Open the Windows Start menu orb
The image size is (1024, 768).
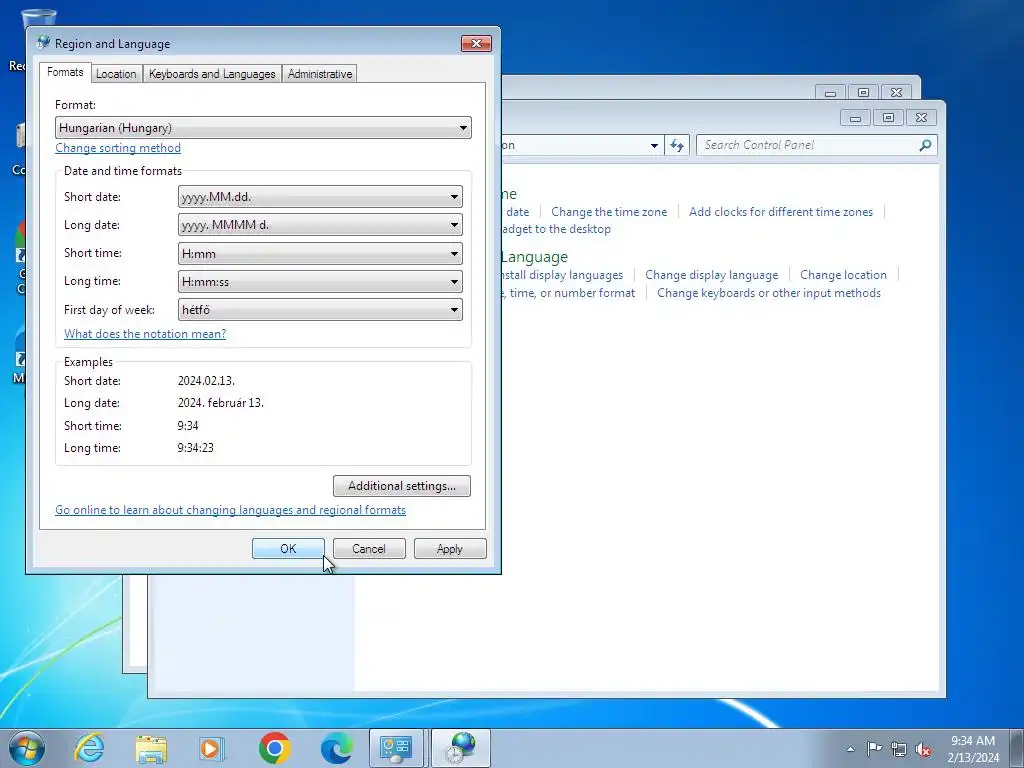point(27,748)
